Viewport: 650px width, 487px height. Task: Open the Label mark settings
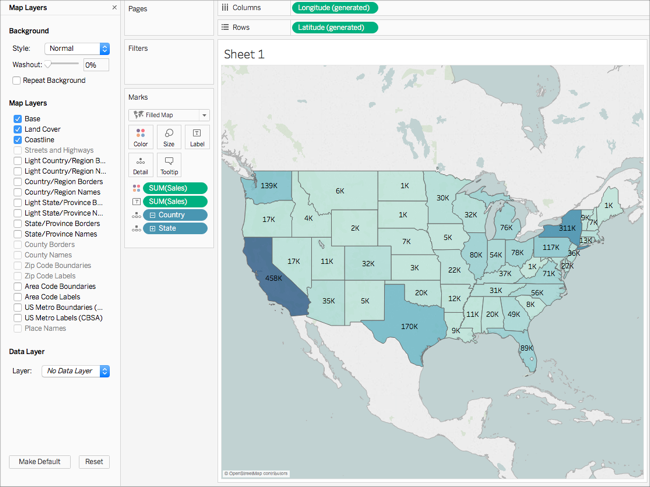coord(197,137)
